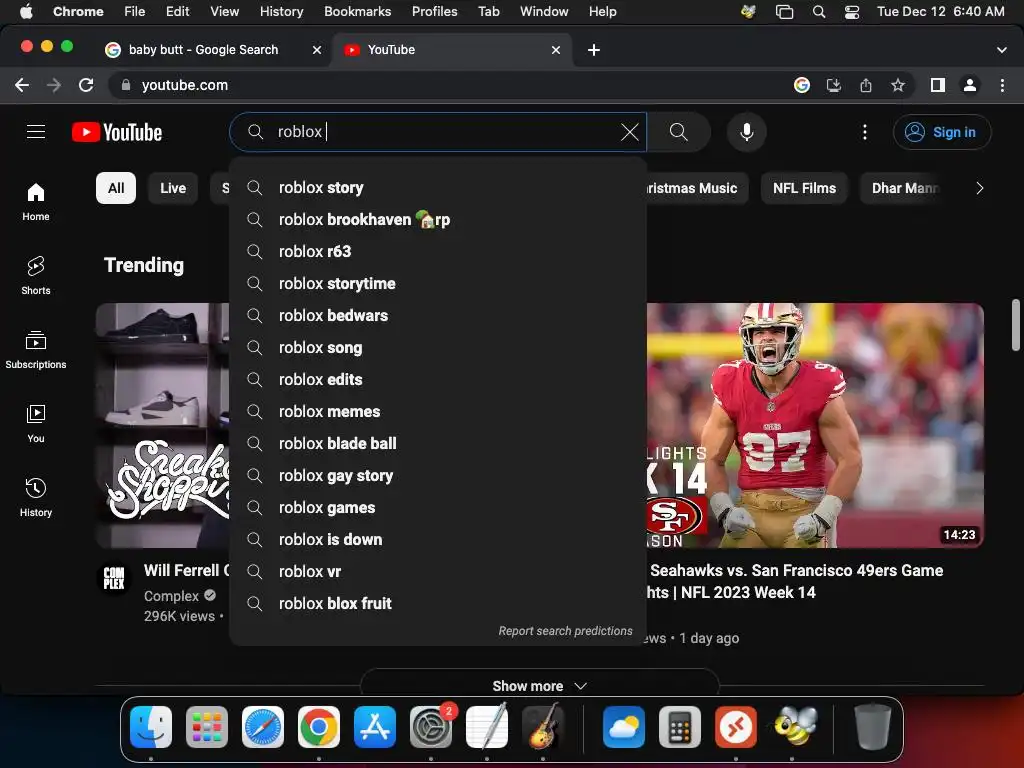The width and height of the screenshot is (1024, 768).
Task: Start voice search with microphone icon
Action: 746,132
